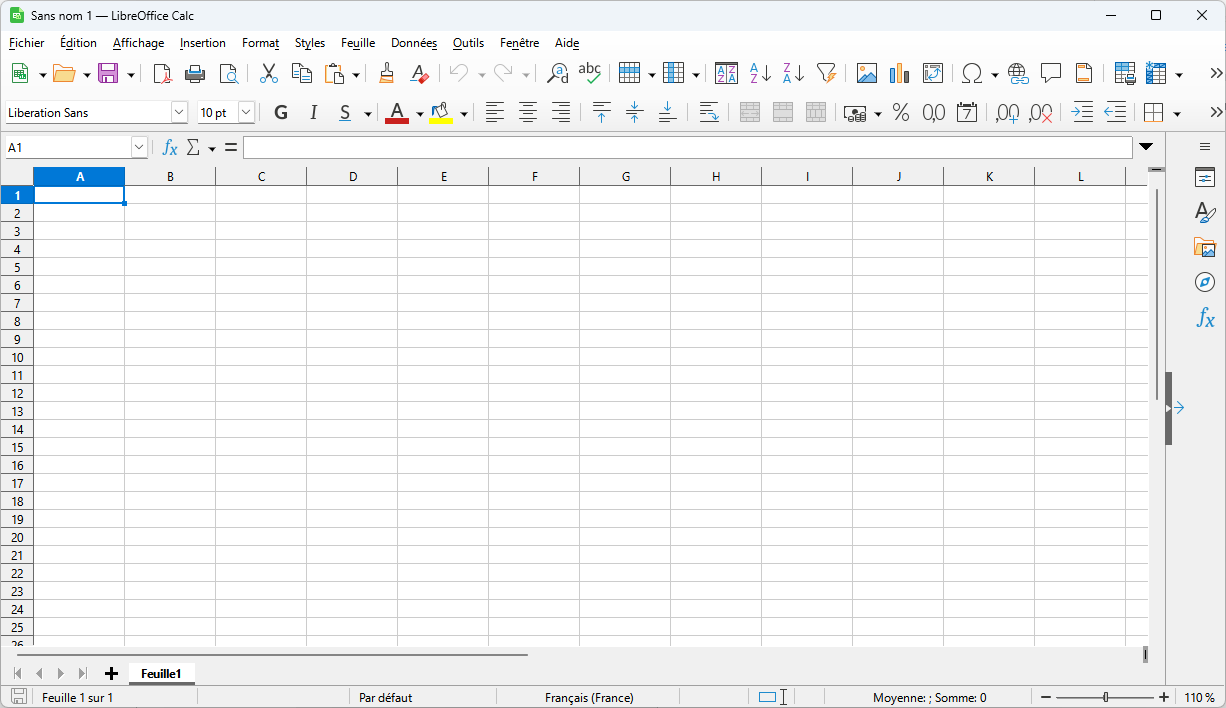Toggle Bold formatting (G button)

[281, 113]
